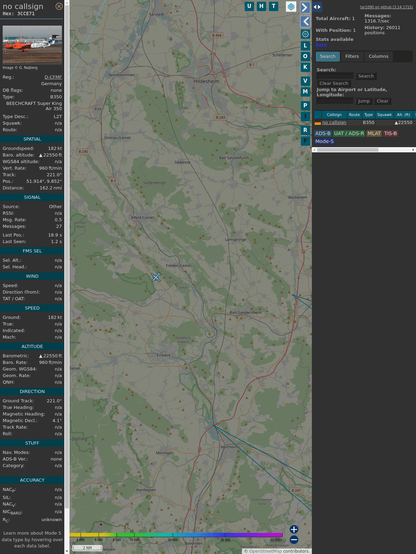Switch to the Filters tab
Image resolution: width=416 pixels, height=554 pixels.
tap(352, 57)
